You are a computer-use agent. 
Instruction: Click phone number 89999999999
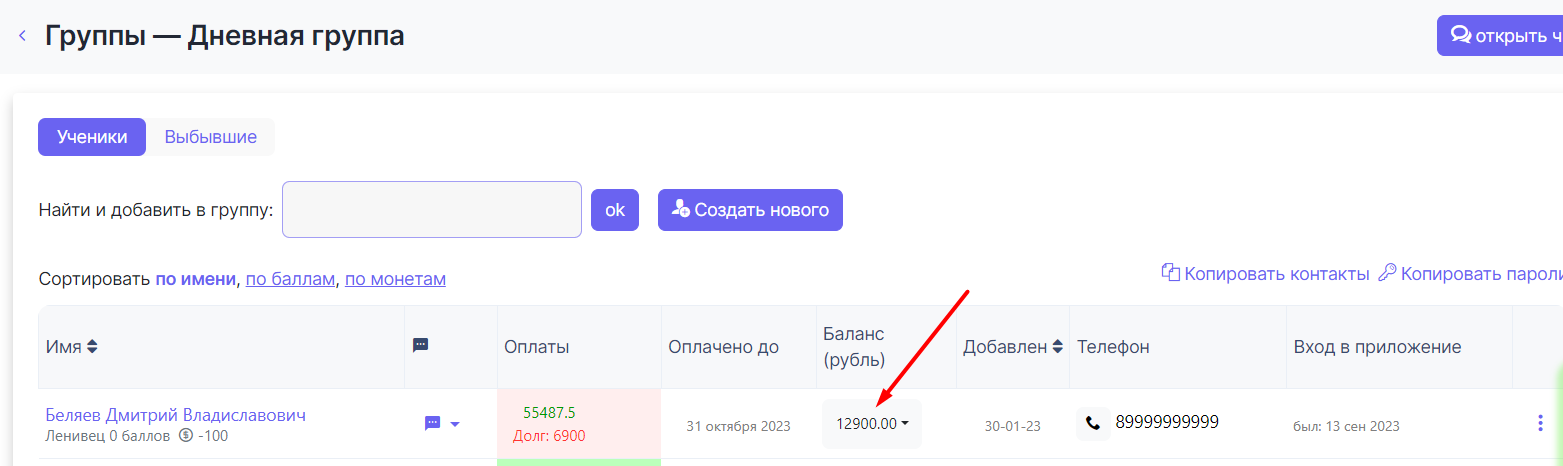[x=1167, y=422]
